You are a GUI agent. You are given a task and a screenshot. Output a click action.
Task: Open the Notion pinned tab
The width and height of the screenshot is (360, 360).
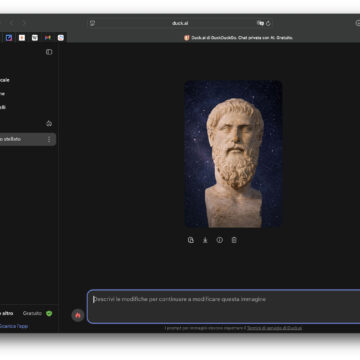click(35, 38)
